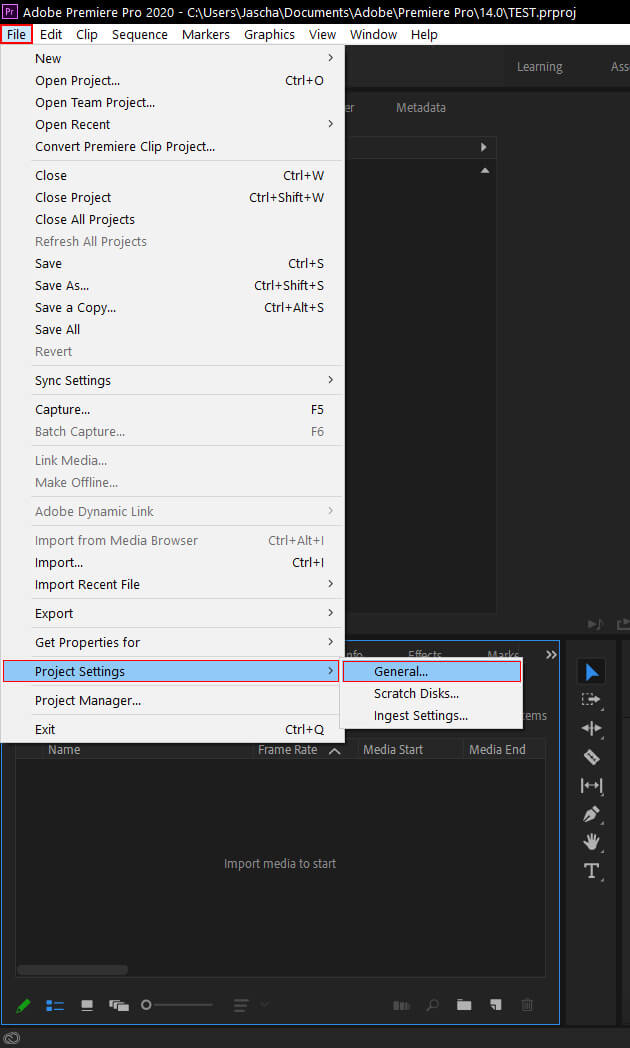Open the Graphics menu
Screen dimensions: 630x1048
pyautogui.click(x=269, y=34)
